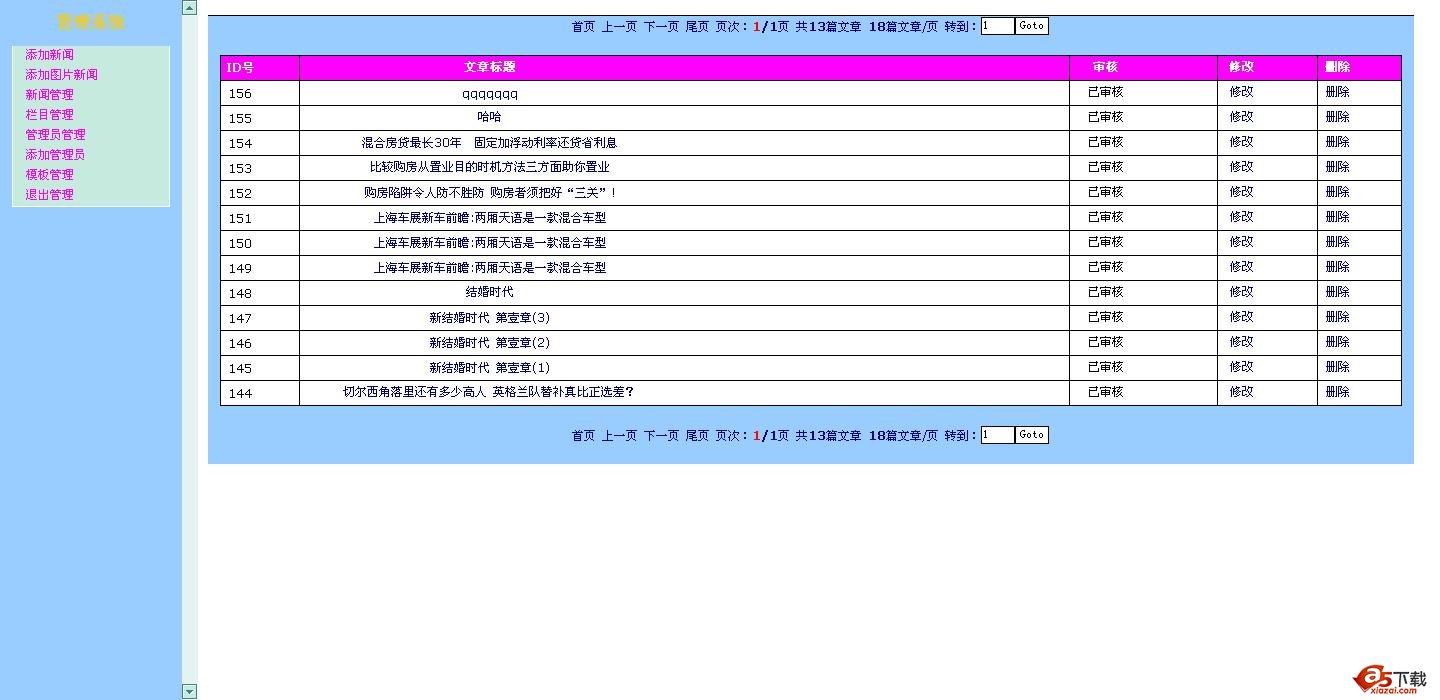The width and height of the screenshot is (1440, 700).
Task: Click the top 尾页 pagination link
Action: pos(697,27)
